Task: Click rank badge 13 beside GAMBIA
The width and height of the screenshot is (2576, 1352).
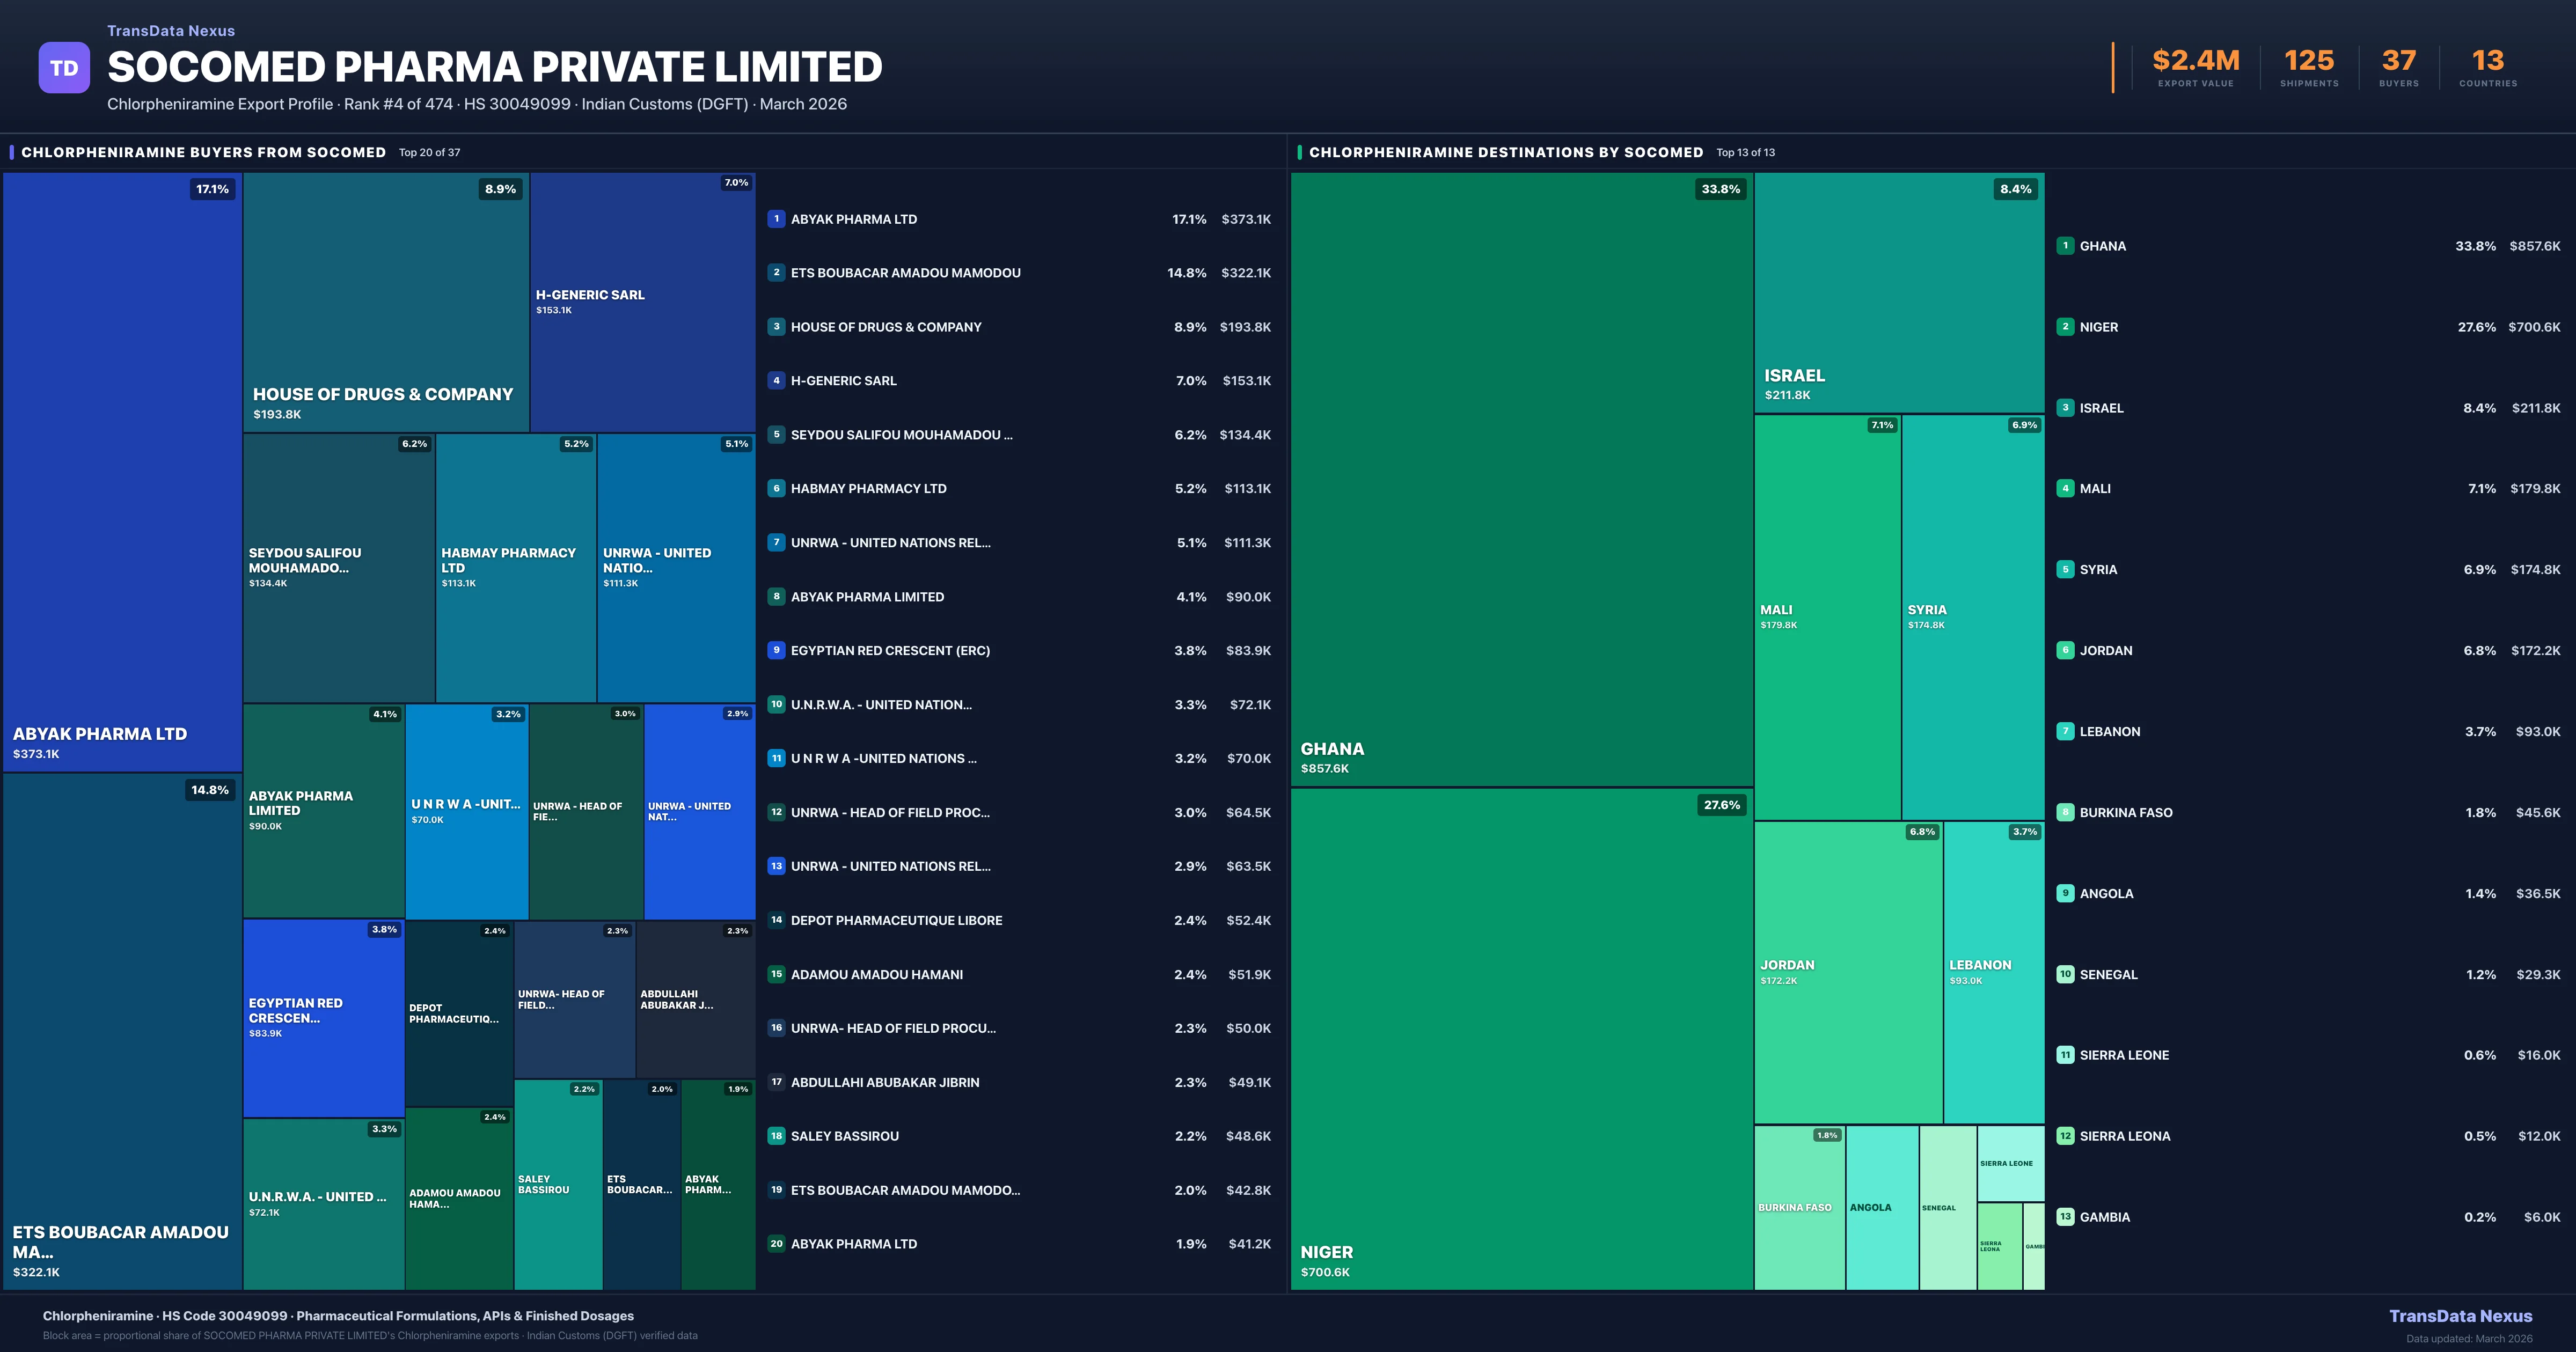Action: (2065, 1217)
